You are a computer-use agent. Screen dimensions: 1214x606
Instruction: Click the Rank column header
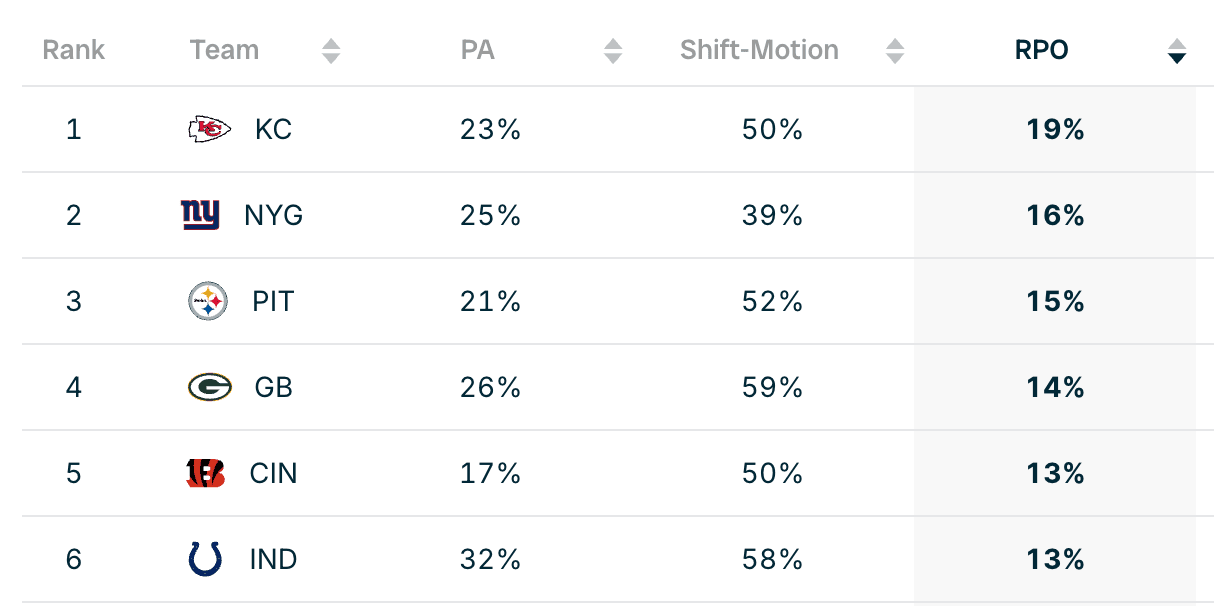pyautogui.click(x=74, y=50)
